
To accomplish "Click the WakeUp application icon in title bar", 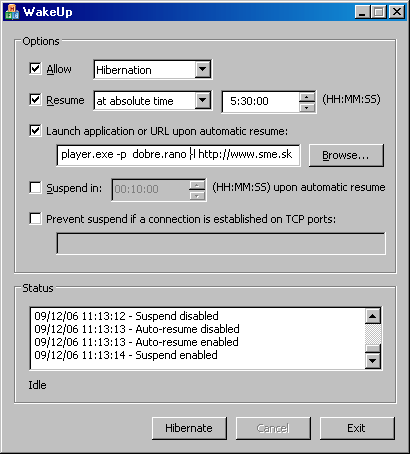I will (12, 12).
